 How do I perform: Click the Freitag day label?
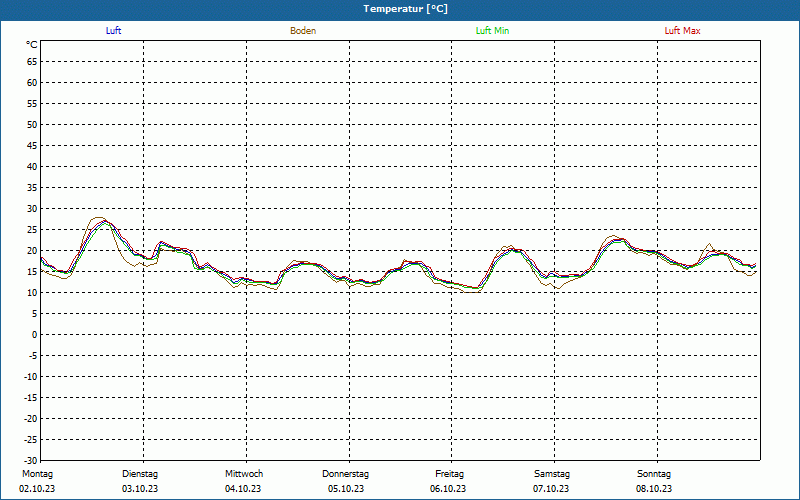[x=449, y=474]
